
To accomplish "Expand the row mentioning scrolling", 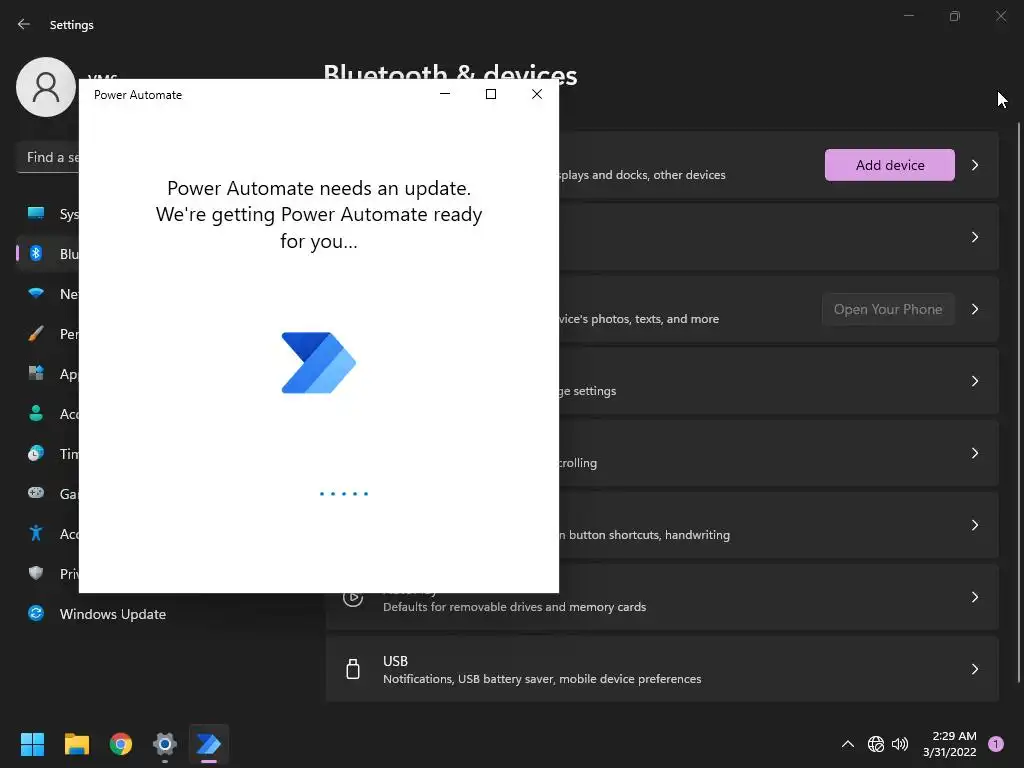I will tap(974, 453).
